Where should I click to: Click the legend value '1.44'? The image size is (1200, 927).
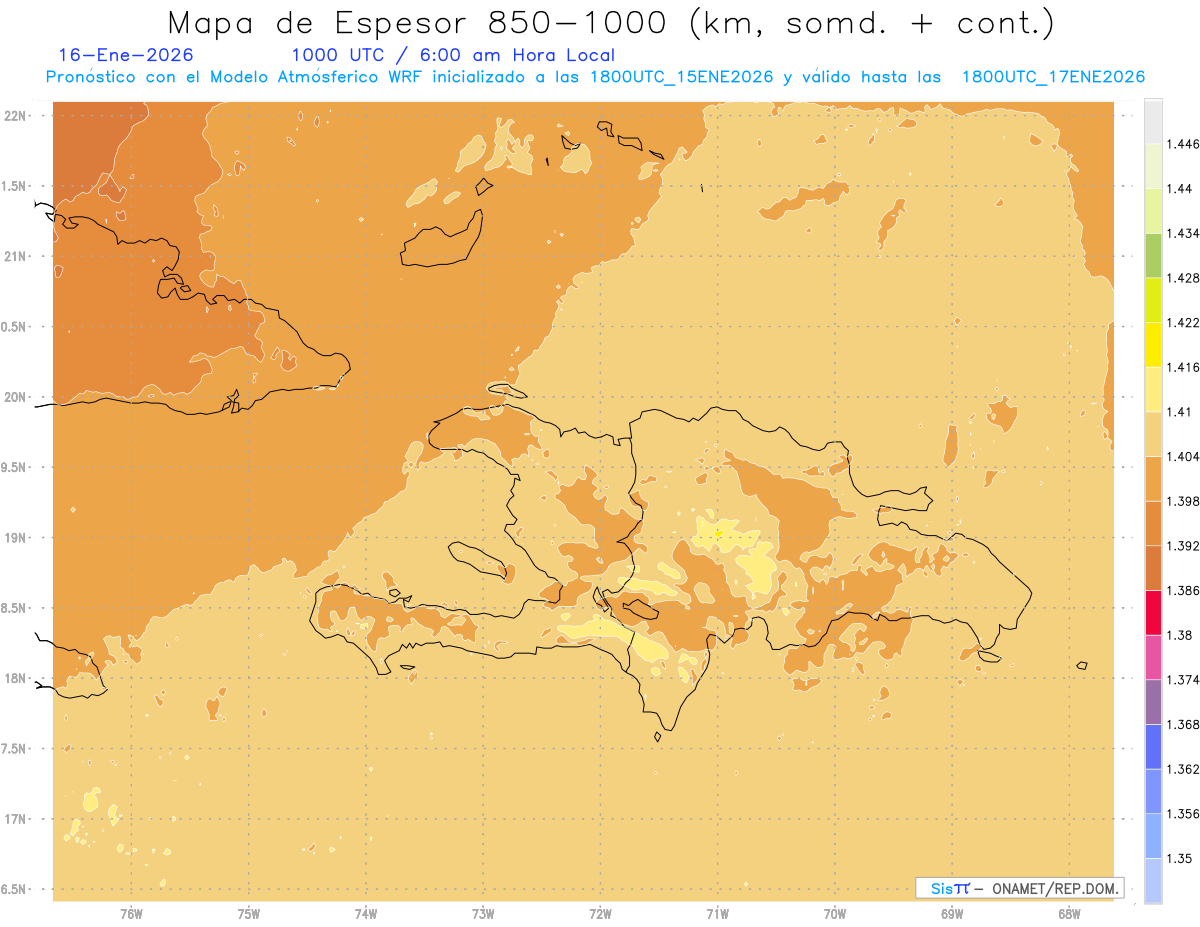point(1179,189)
